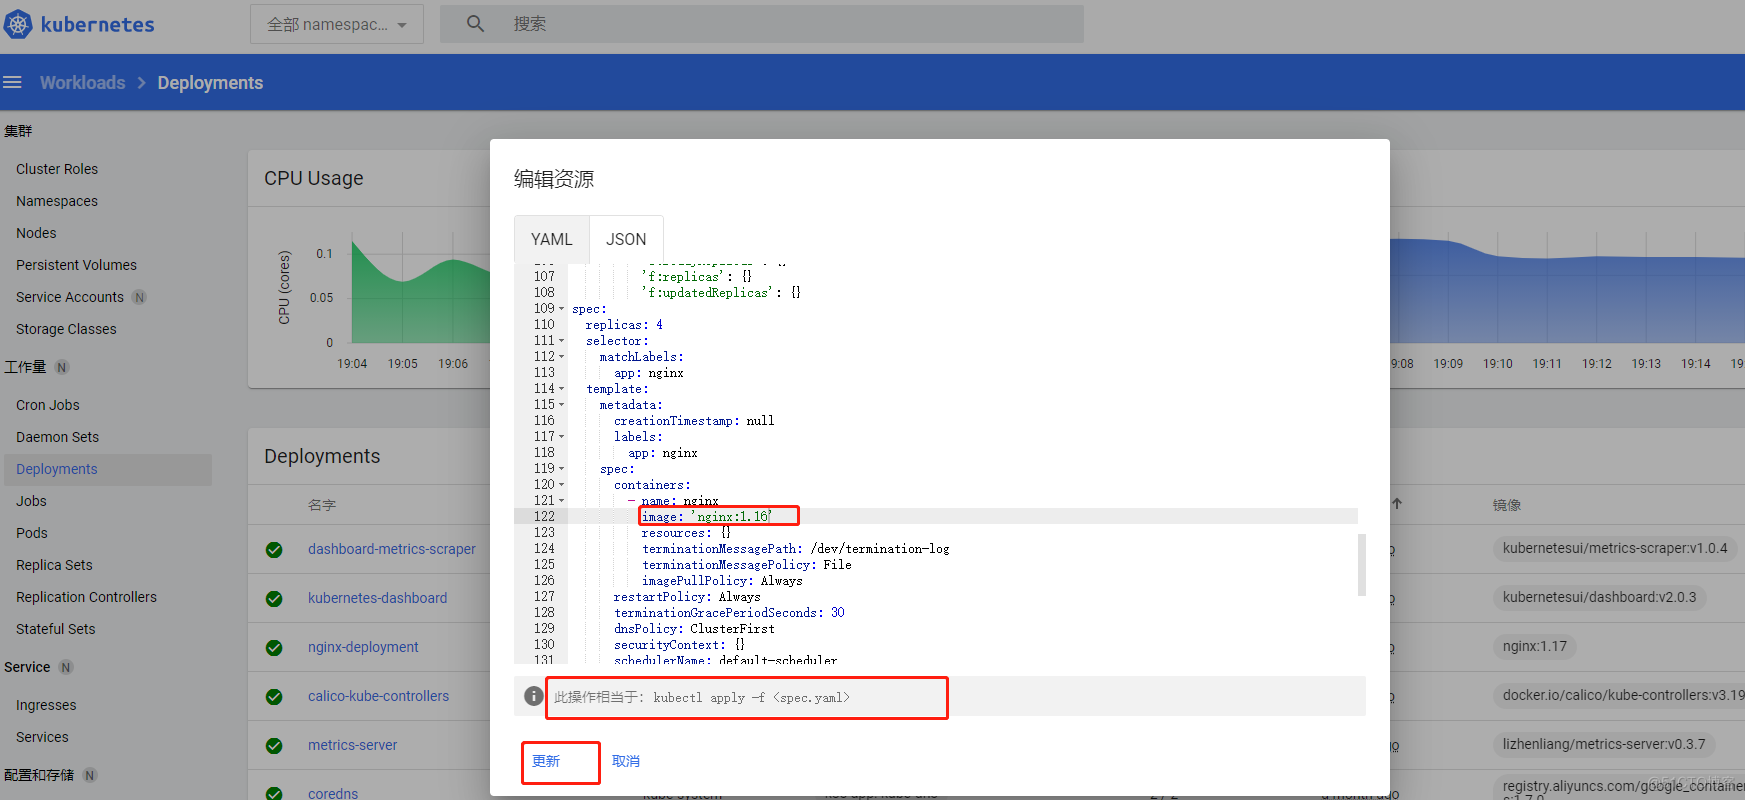Image resolution: width=1745 pixels, height=800 pixels.
Task: Open Pods in sidebar
Action: coord(32,533)
